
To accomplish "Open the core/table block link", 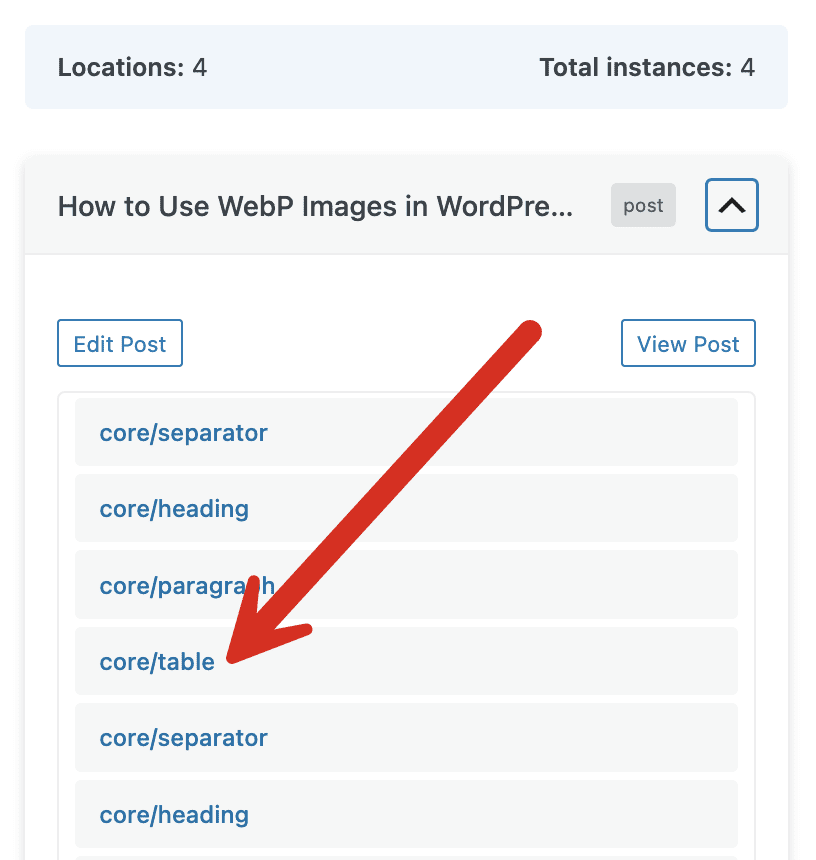I will [157, 661].
